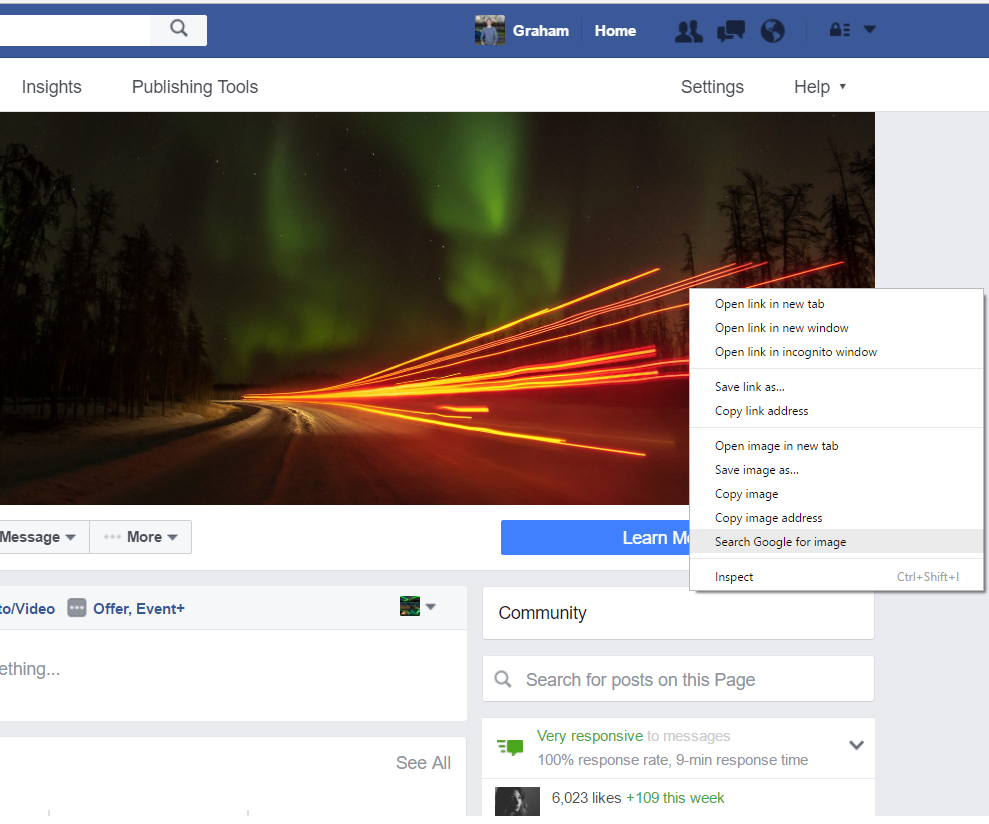Switch to Publishing Tools
989x824 pixels.
click(194, 87)
